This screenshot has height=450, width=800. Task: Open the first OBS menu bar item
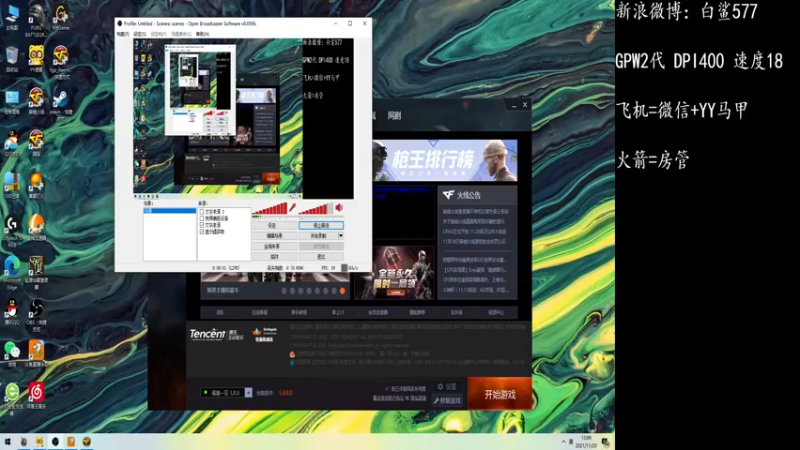(x=122, y=34)
